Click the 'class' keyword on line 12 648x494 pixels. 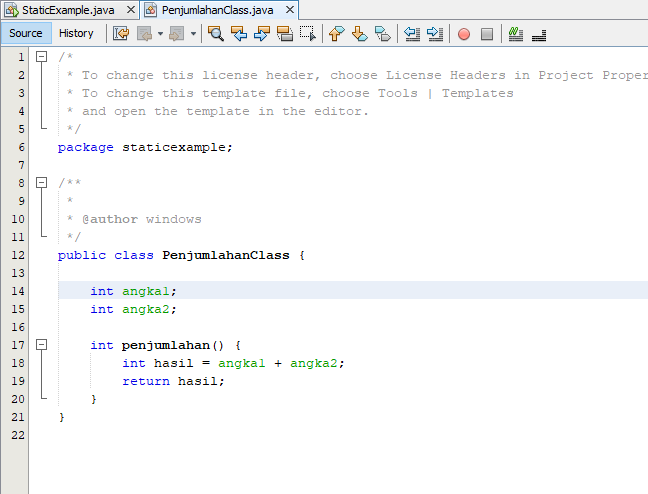(x=134, y=255)
